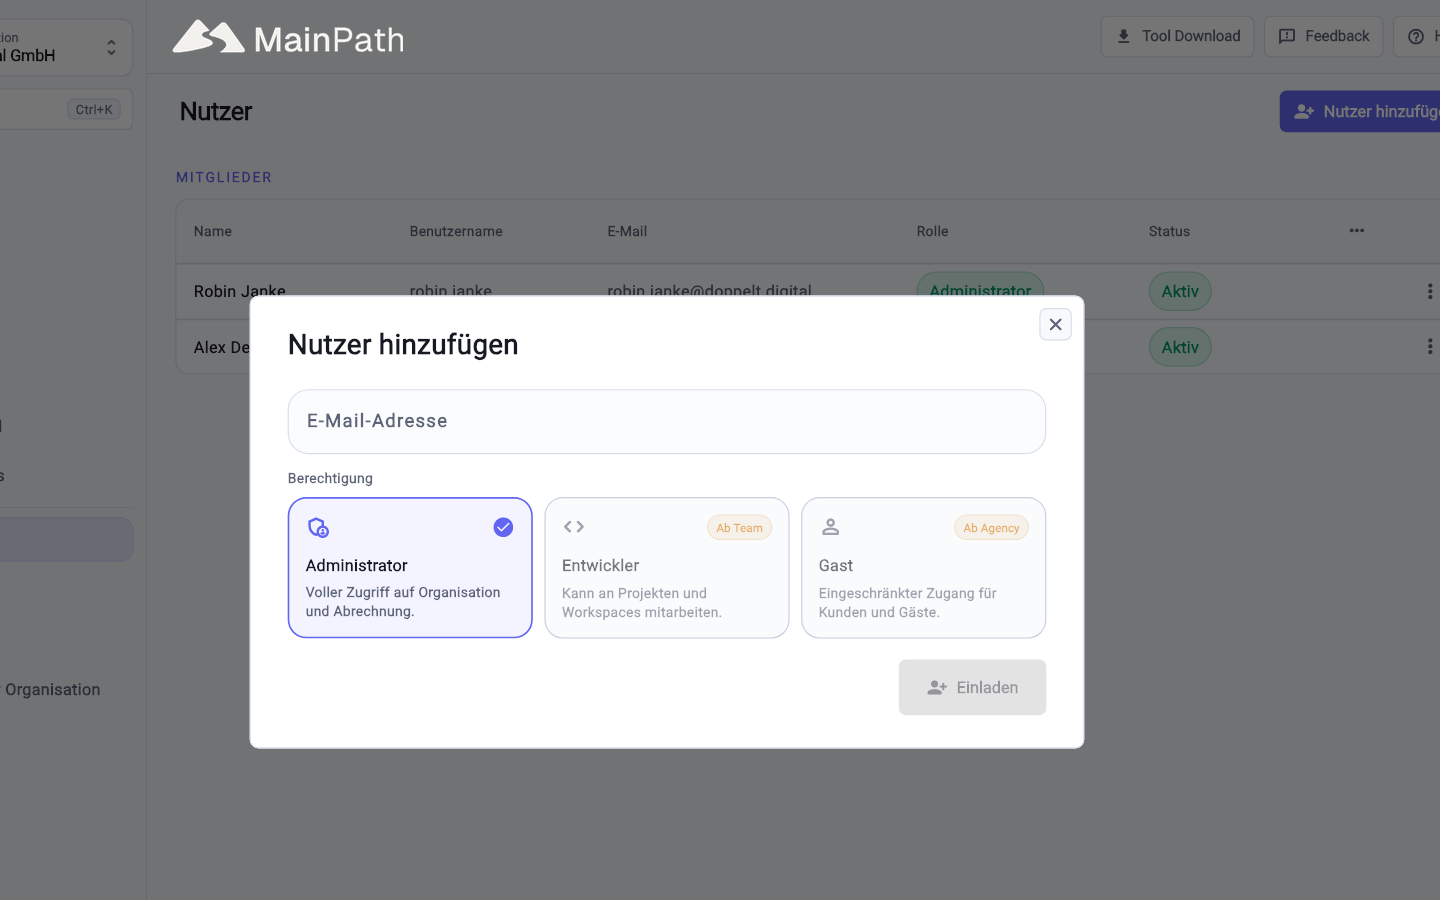
Task: Click the Organisation sidebar item
Action: pyautogui.click(x=52, y=689)
